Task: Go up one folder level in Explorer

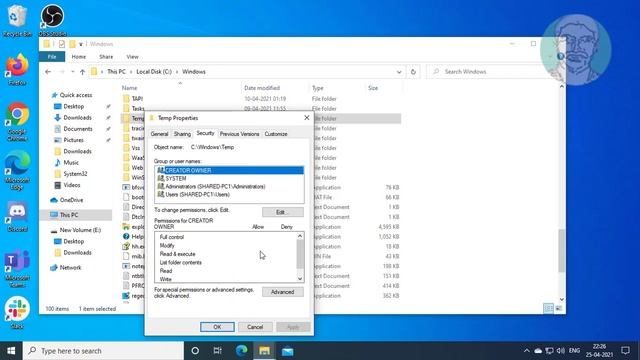Action: point(82,72)
